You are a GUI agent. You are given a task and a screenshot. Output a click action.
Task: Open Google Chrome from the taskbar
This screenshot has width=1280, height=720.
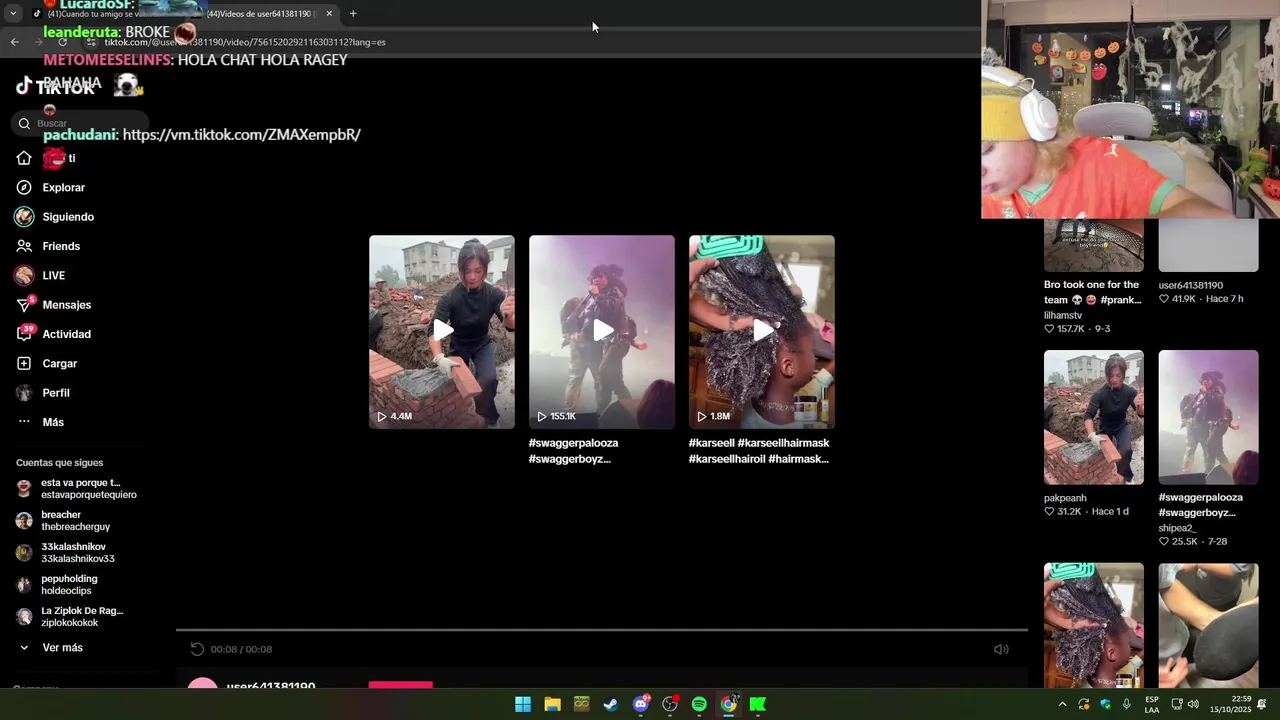729,704
